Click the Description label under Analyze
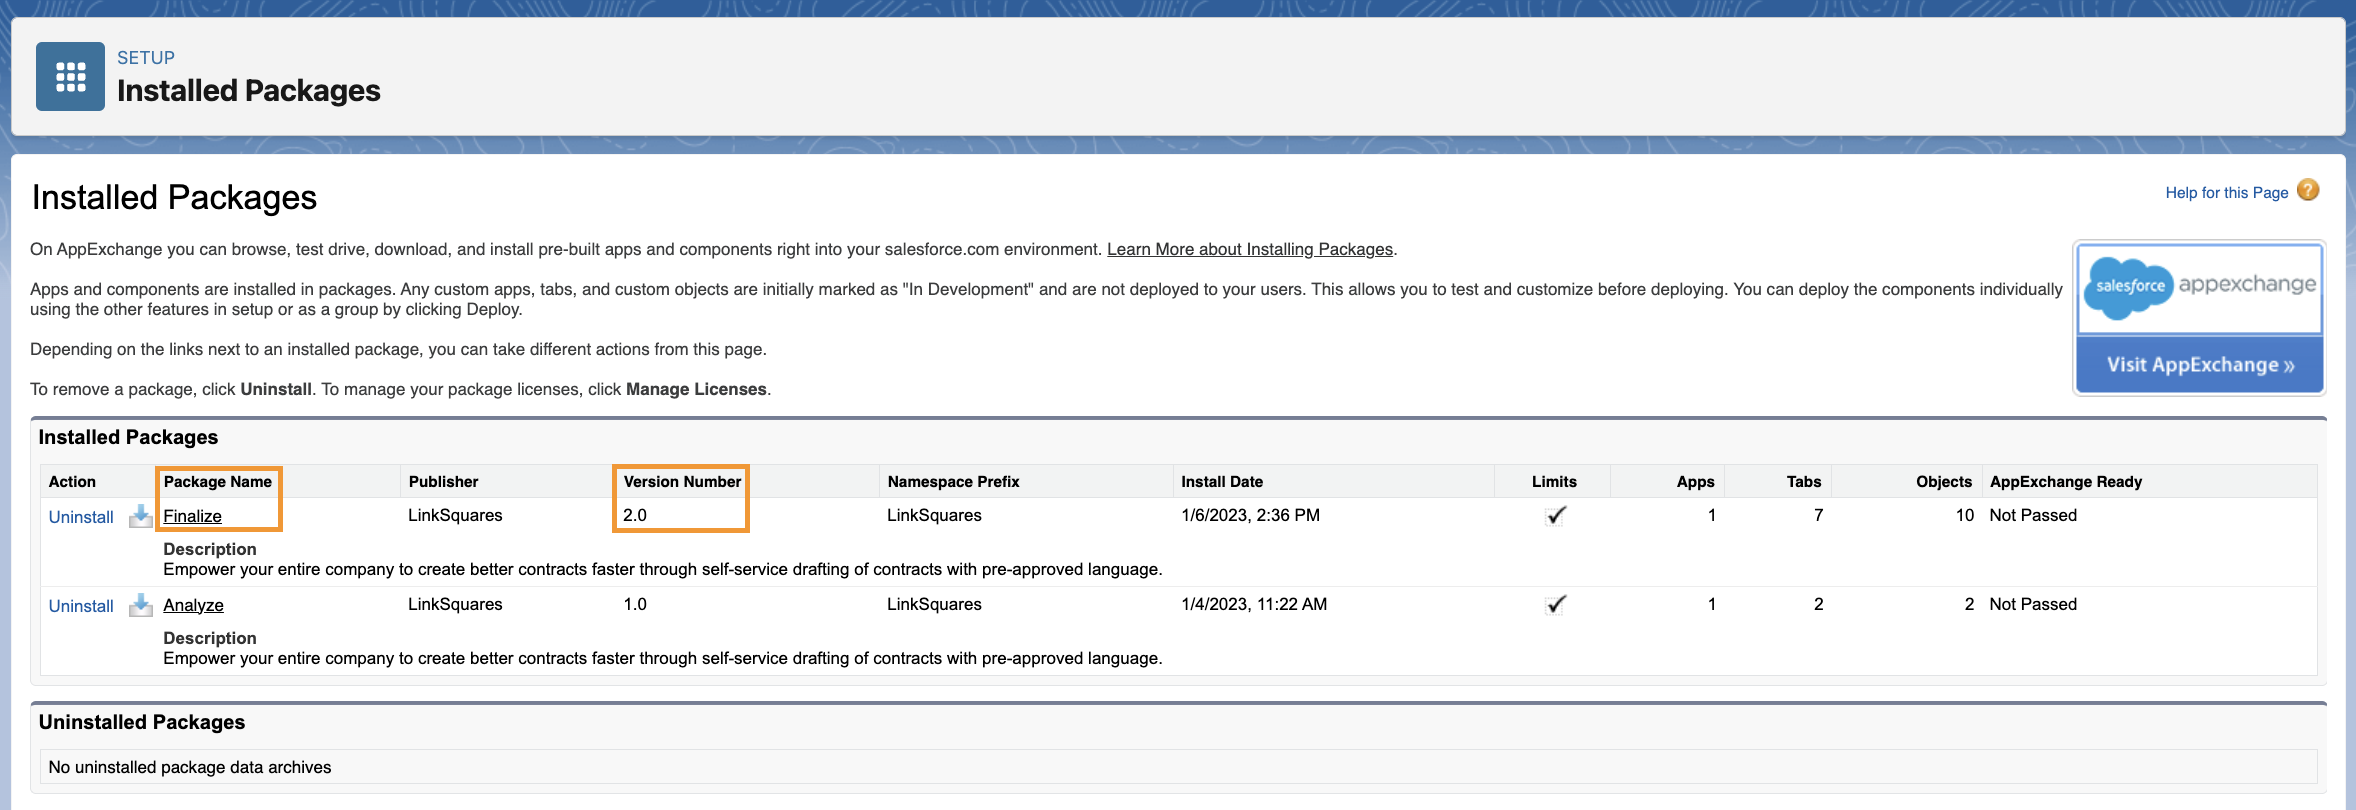Viewport: 2356px width, 810px height. pos(210,638)
